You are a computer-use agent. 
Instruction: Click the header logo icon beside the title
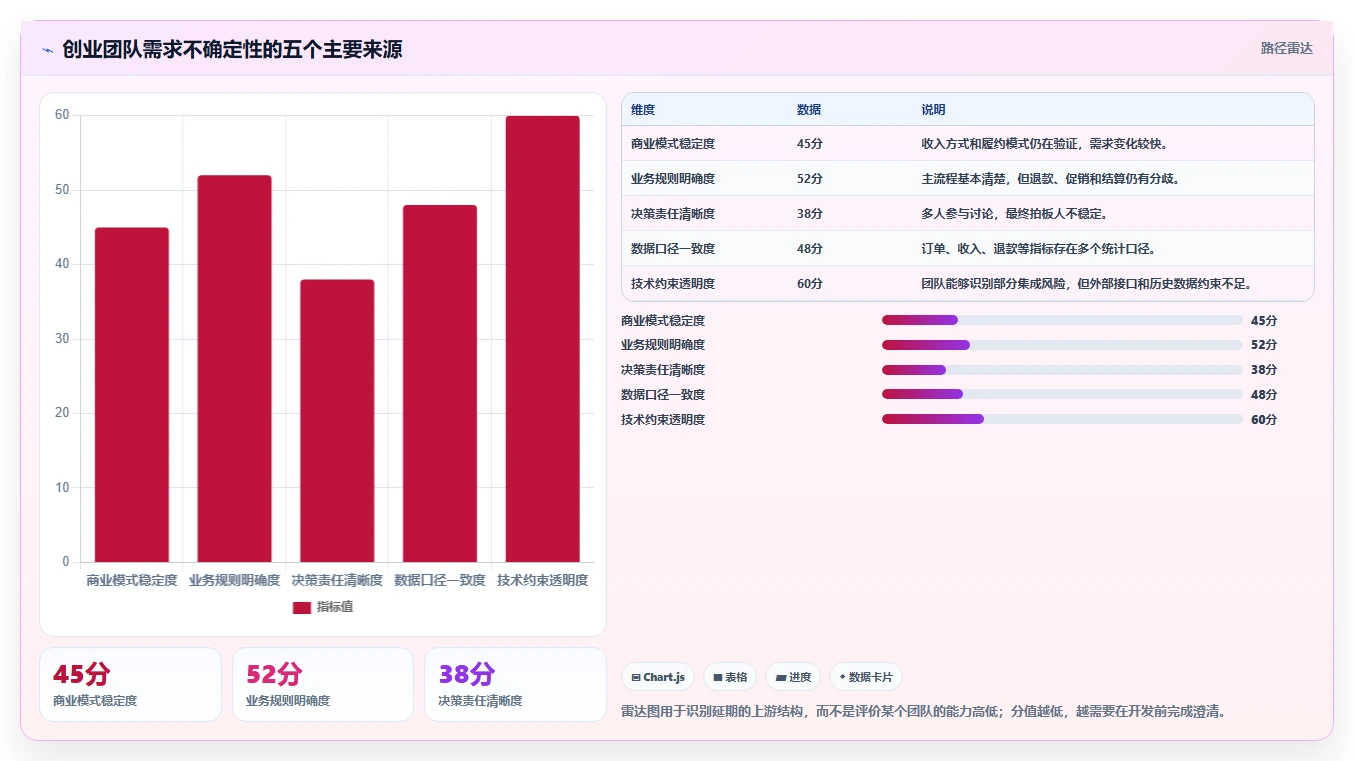pos(47,50)
